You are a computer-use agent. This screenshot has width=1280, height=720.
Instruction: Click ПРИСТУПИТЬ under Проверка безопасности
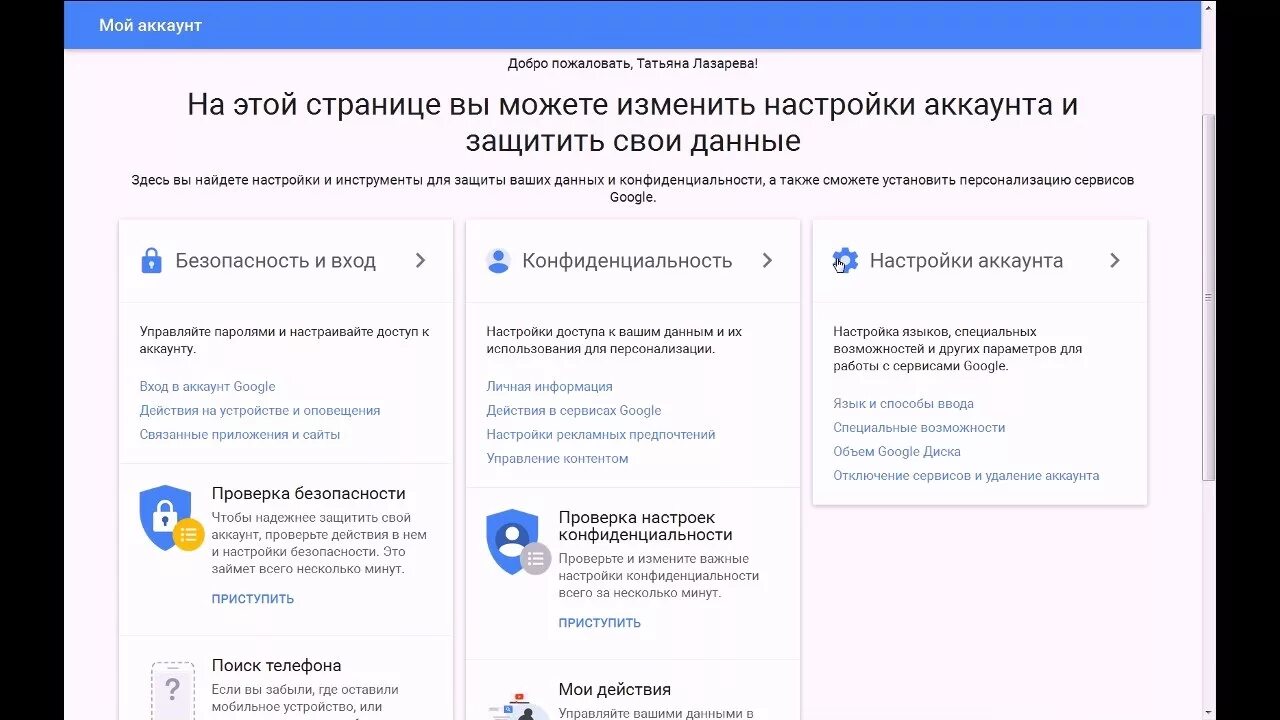click(x=253, y=599)
